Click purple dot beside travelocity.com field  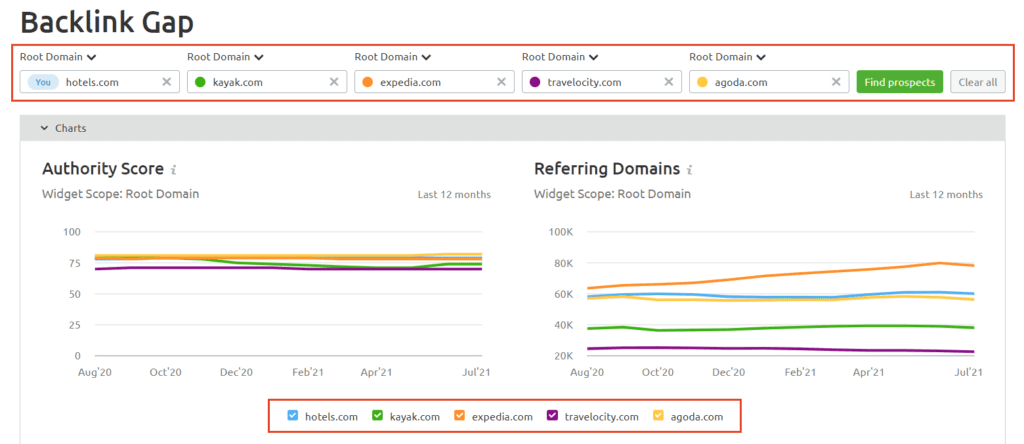[535, 82]
